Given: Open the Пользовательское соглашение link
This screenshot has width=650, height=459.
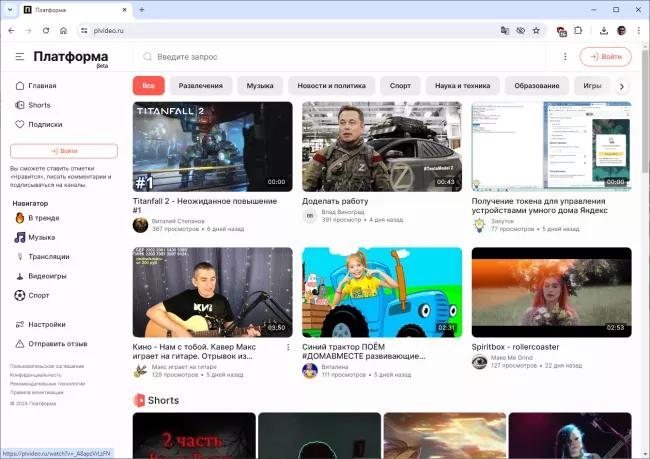Looking at the screenshot, I should [46, 366].
